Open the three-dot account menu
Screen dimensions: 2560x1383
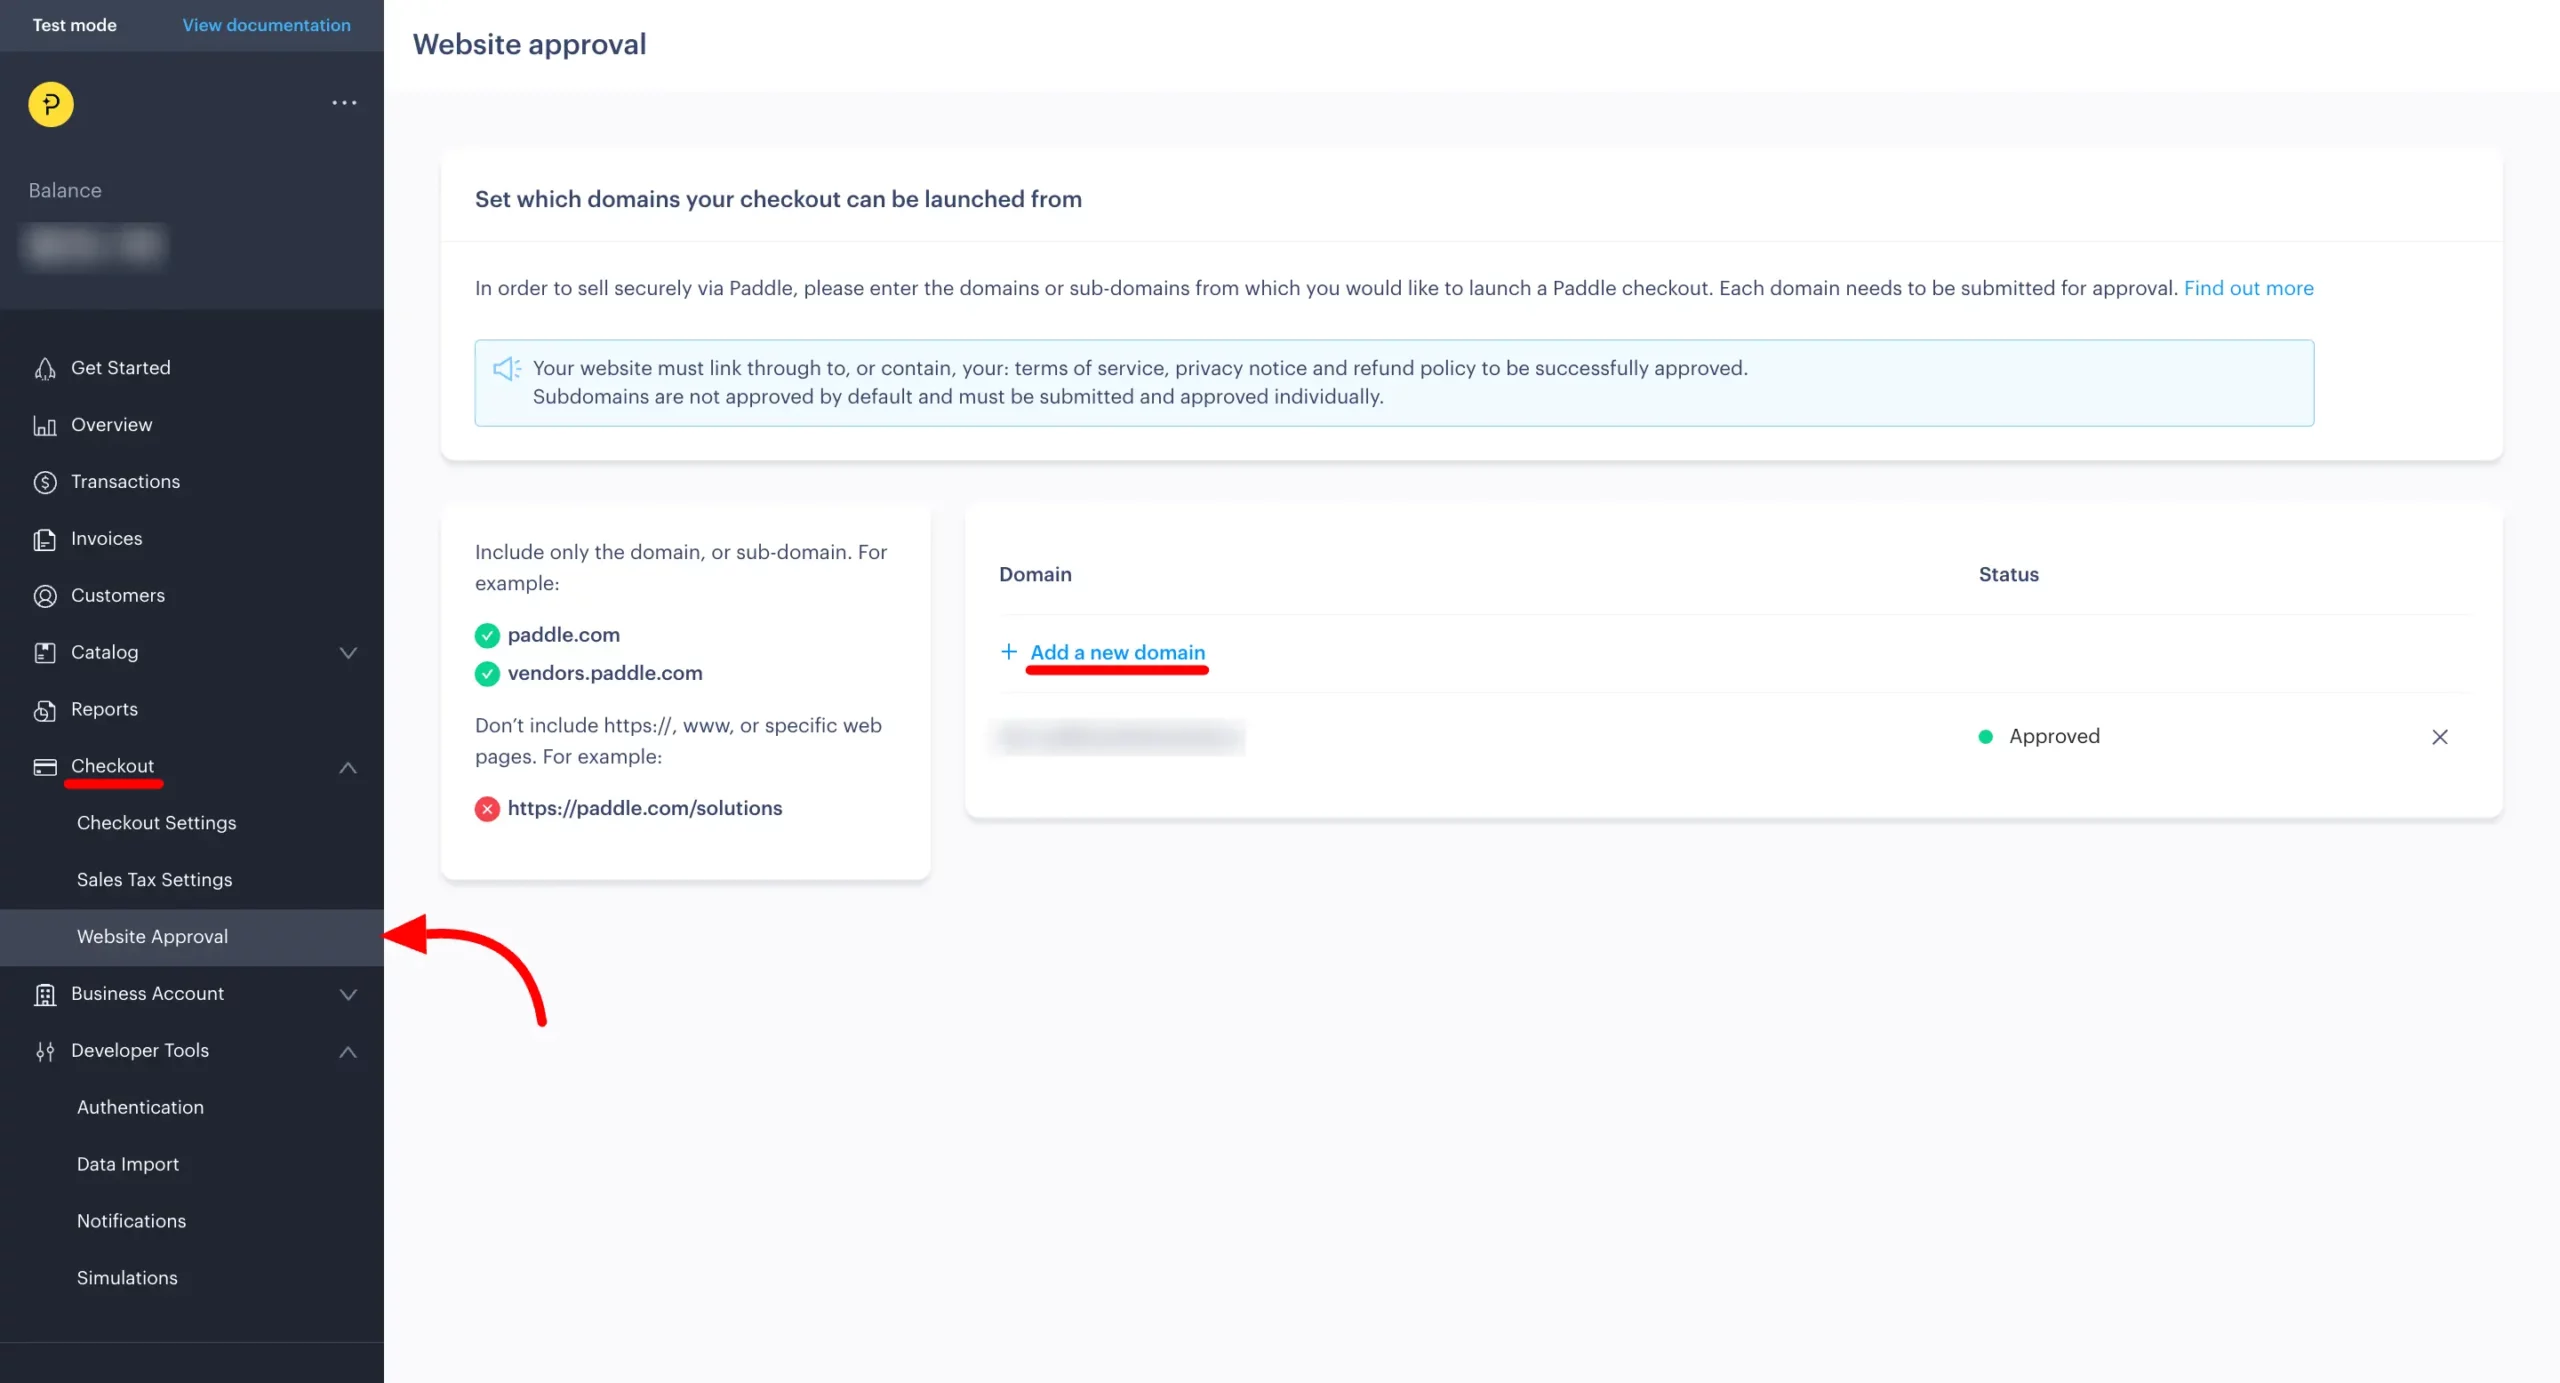[x=344, y=103]
